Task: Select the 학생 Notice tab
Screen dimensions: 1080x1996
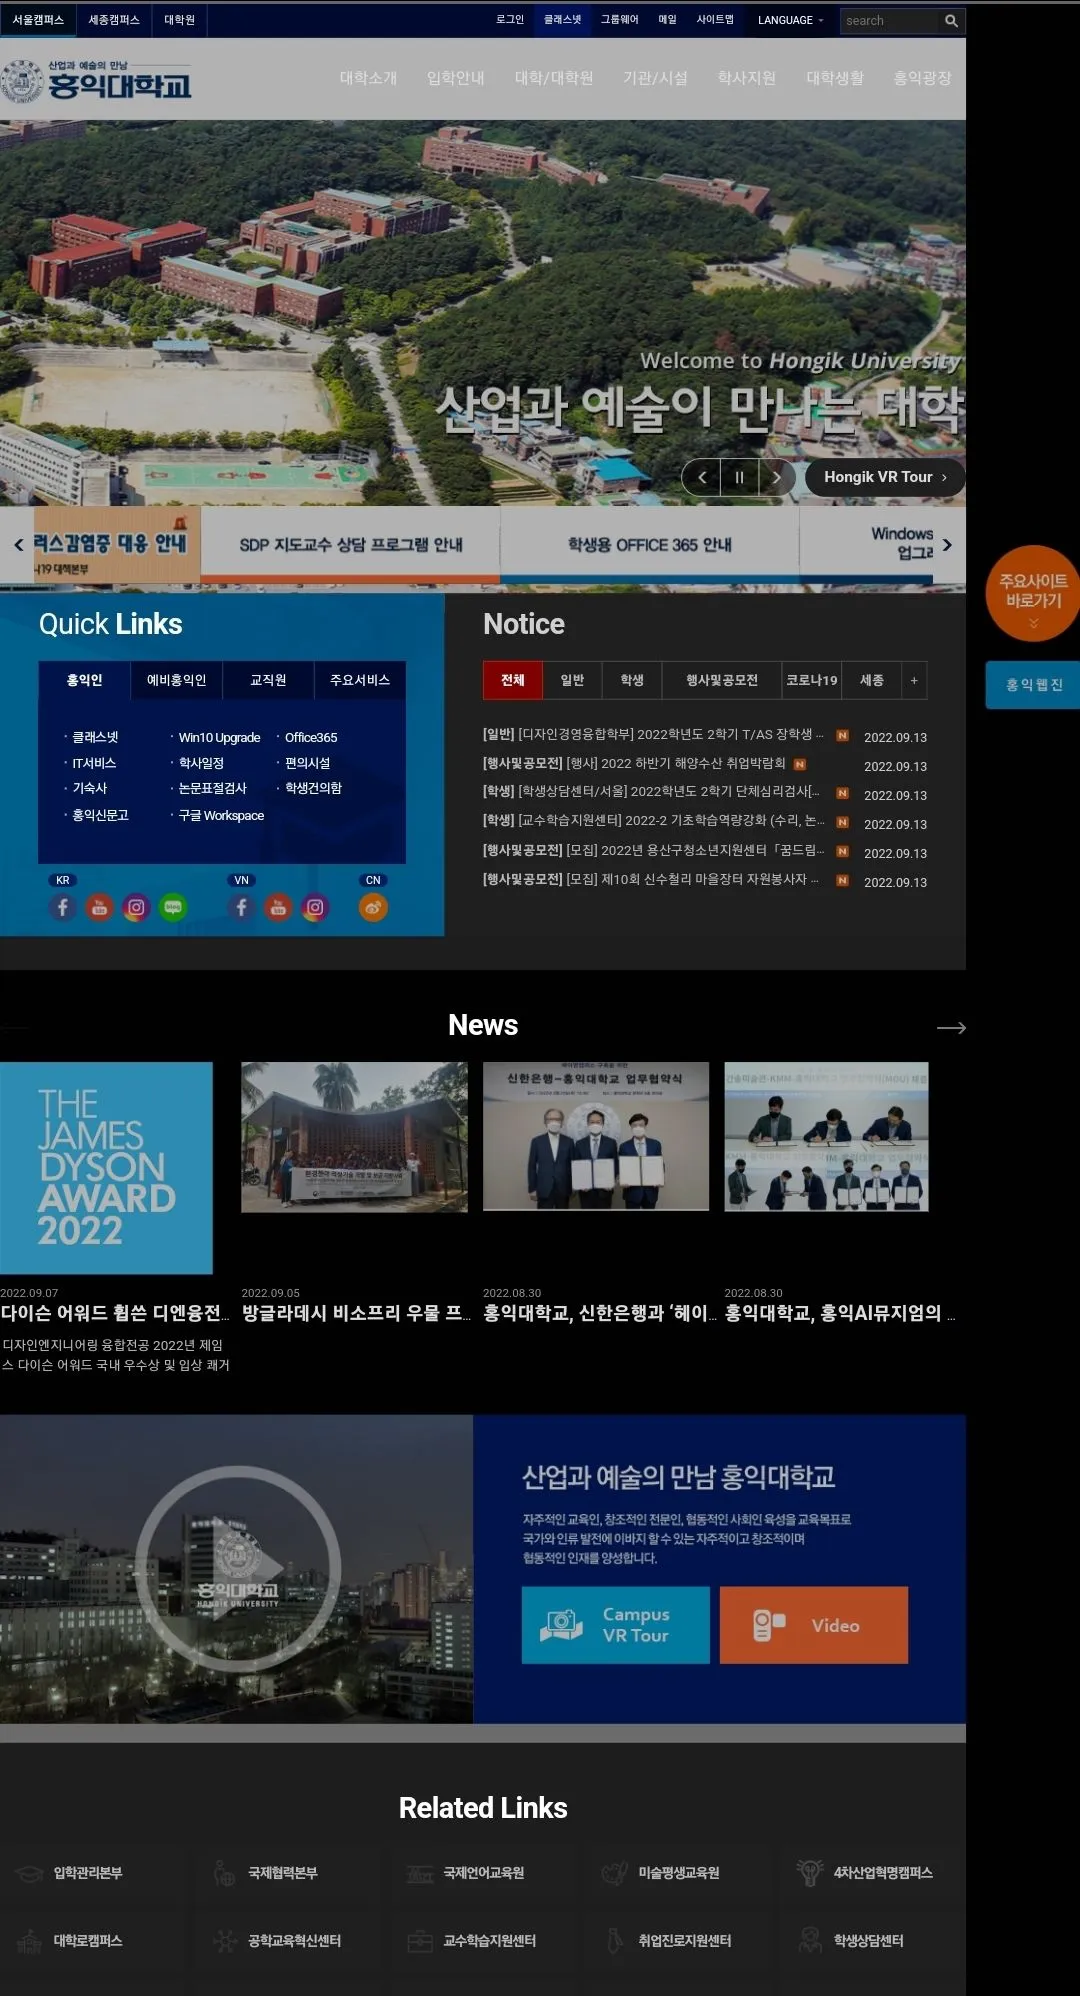Action: click(632, 680)
